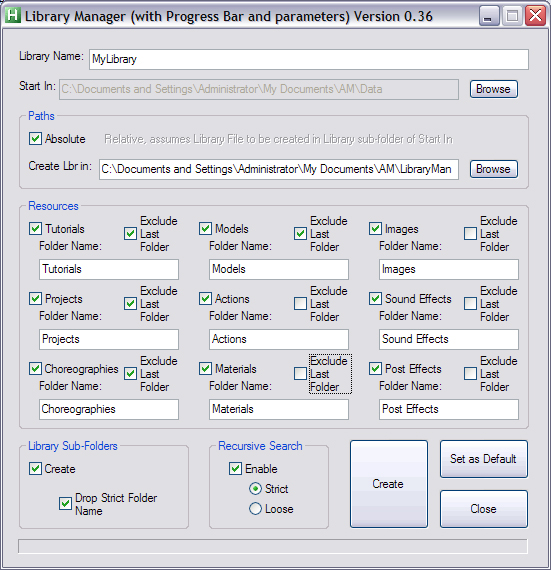Select the Strict radio button

point(256,489)
